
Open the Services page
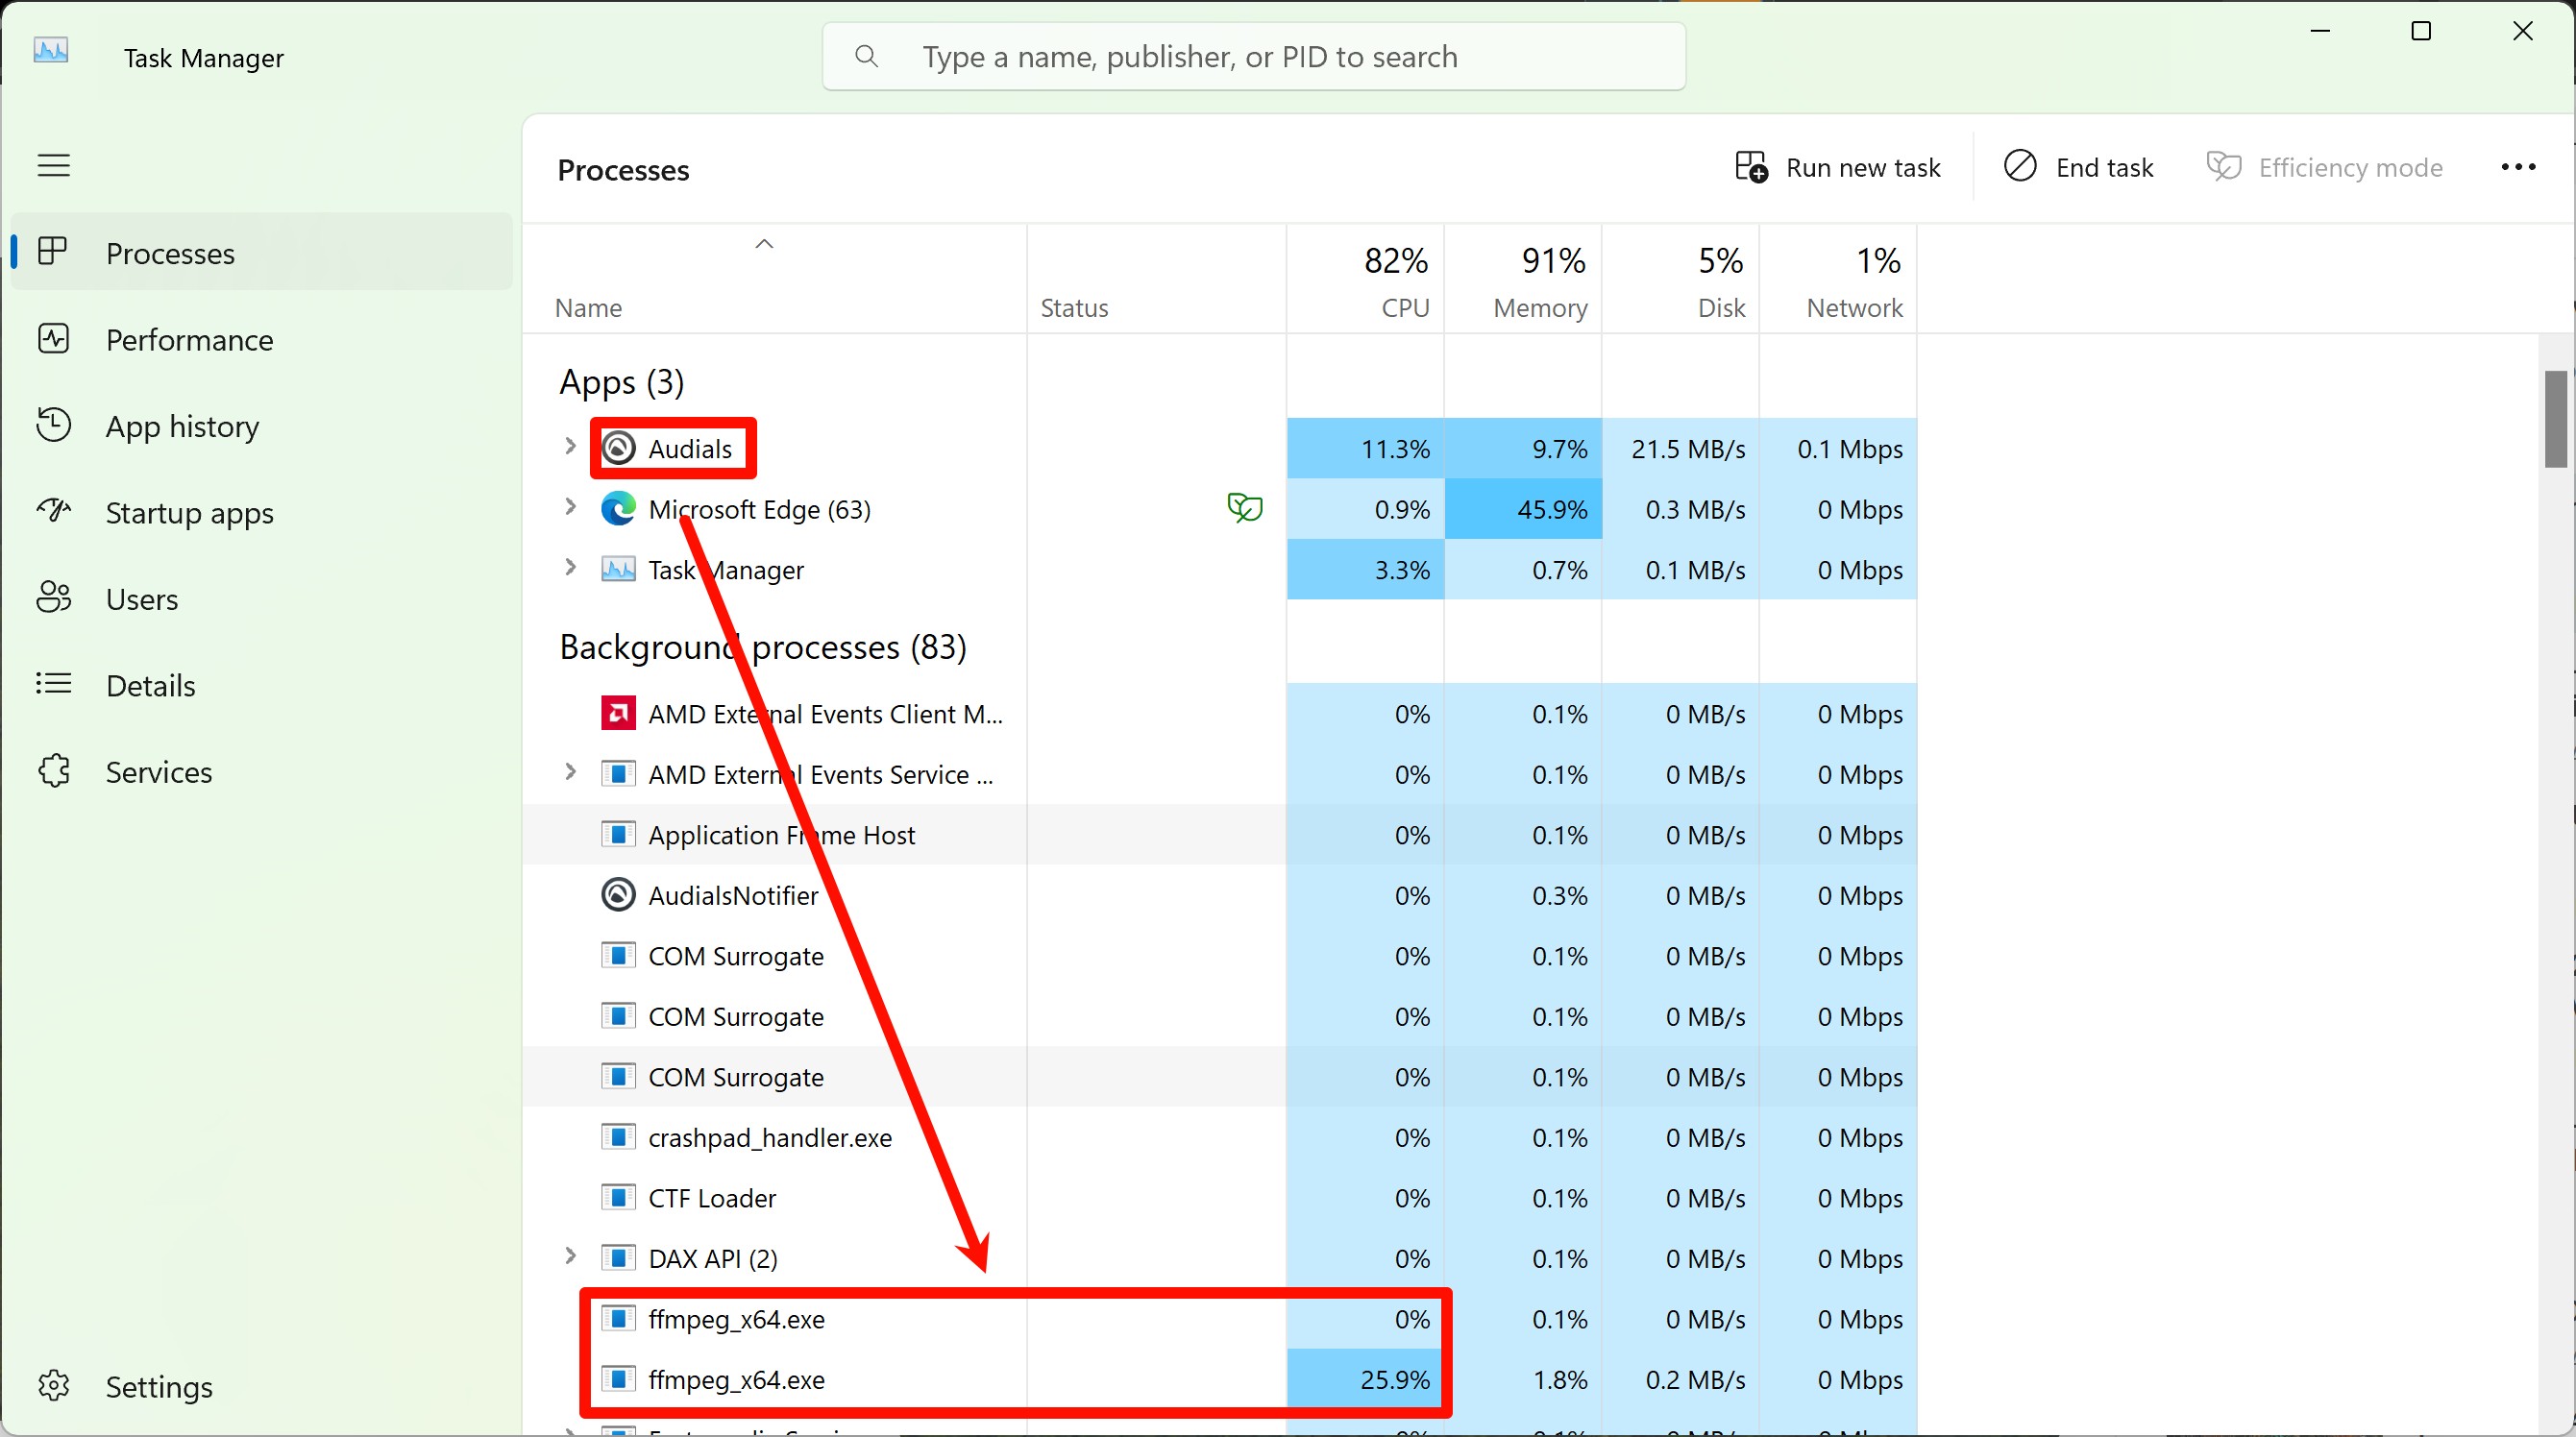pyautogui.click(x=262, y=771)
